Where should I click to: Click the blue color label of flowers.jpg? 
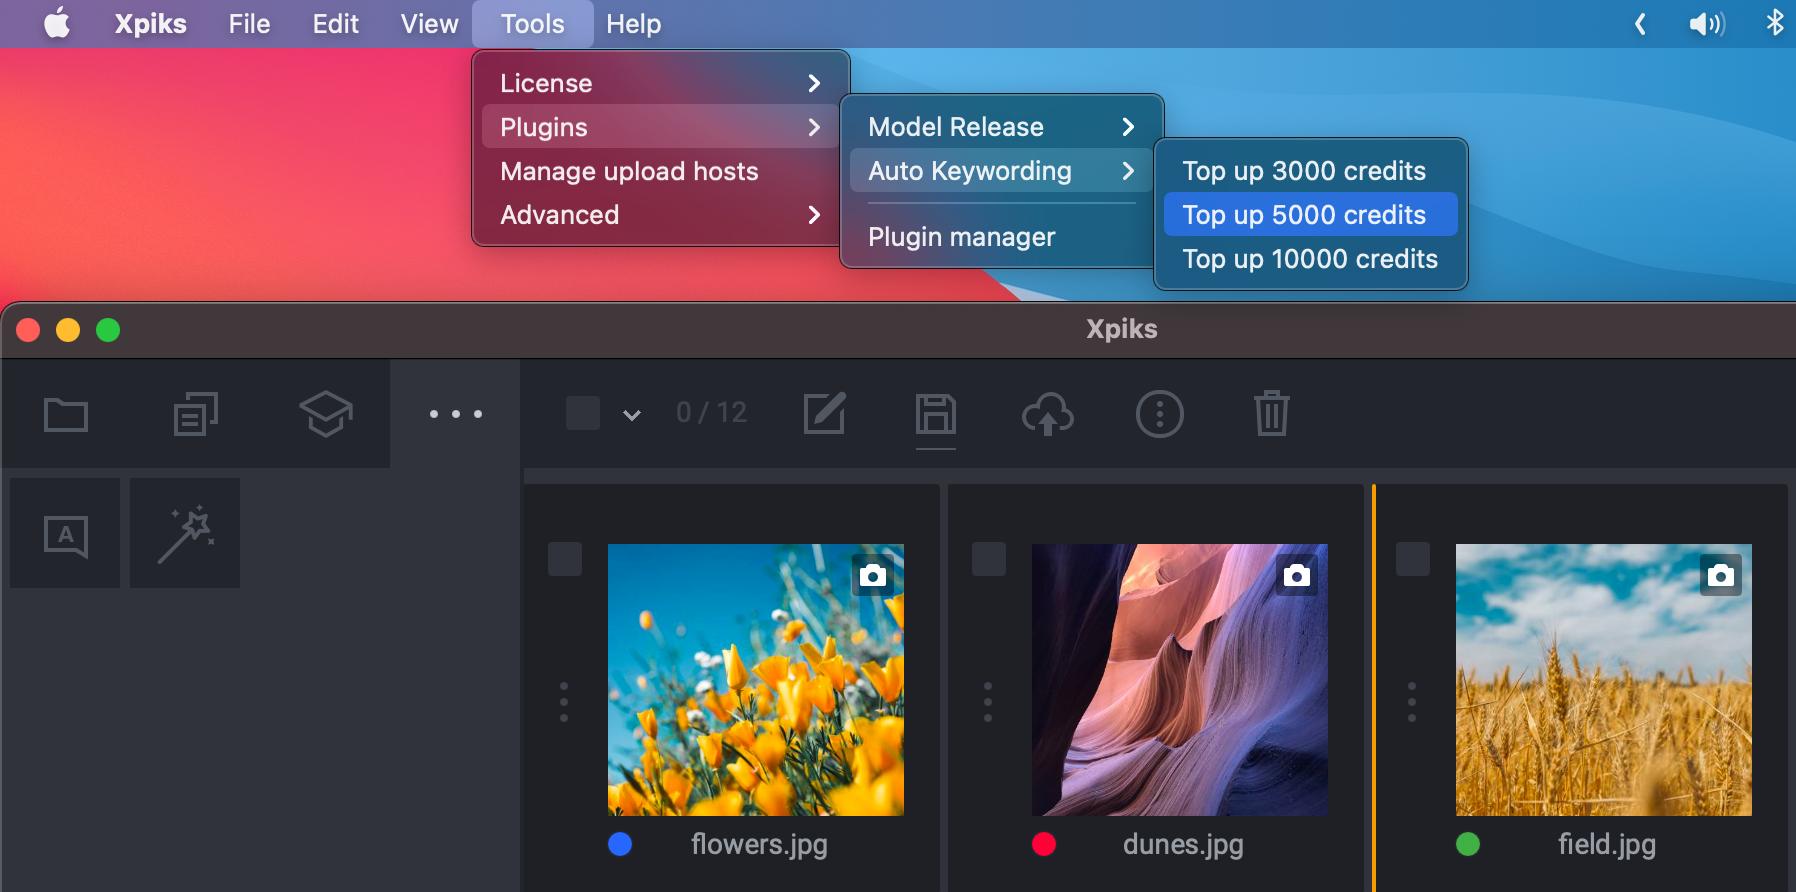pos(620,844)
